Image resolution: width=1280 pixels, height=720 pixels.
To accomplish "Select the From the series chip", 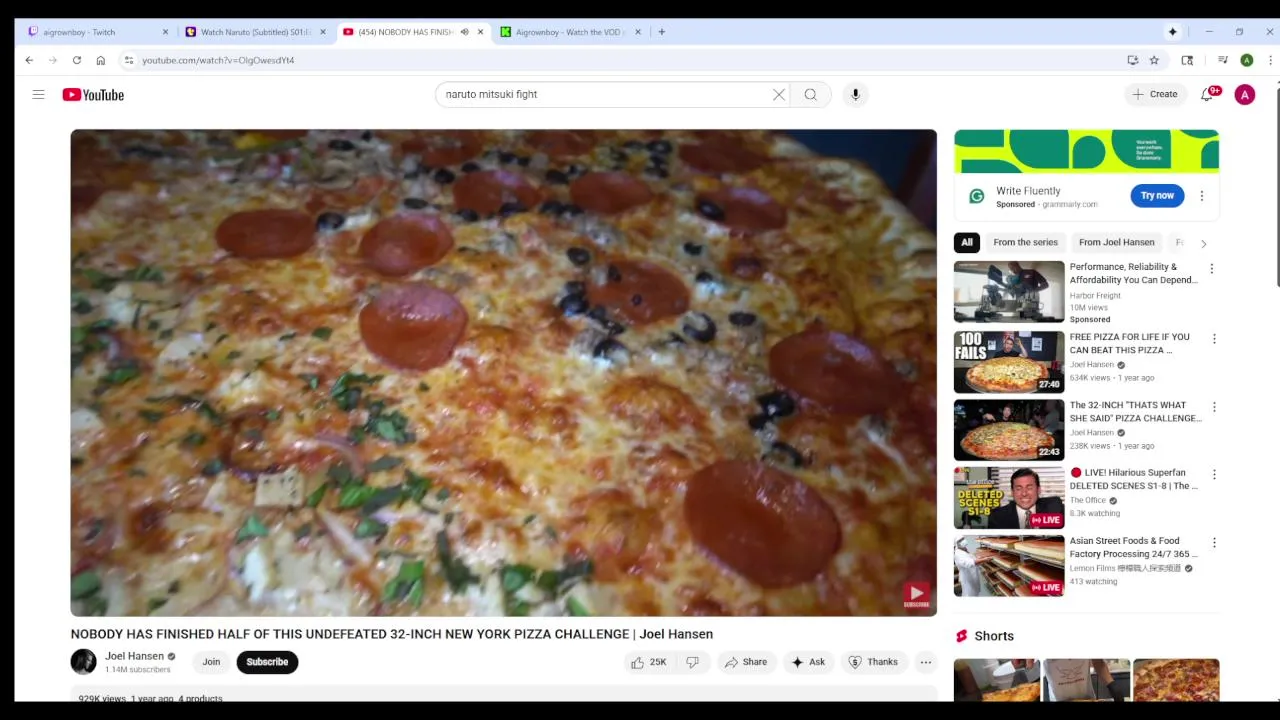I will [x=1025, y=242].
